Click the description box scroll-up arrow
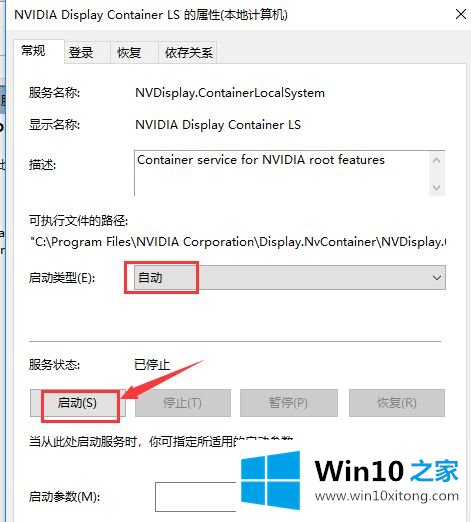Viewport: 471px width, 522px height. pyautogui.click(x=436, y=160)
